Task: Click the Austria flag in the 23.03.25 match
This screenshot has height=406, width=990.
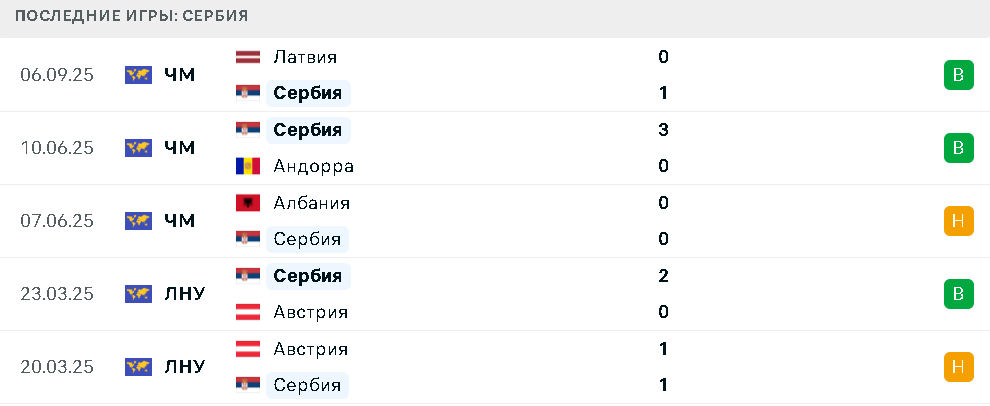Action: (248, 312)
